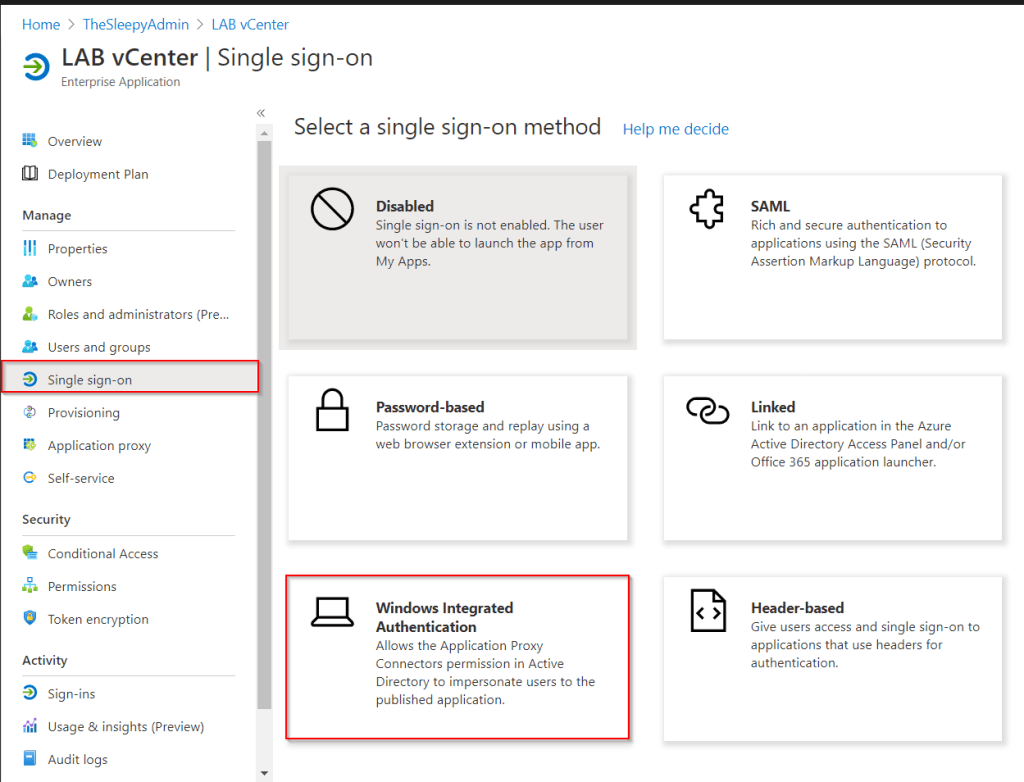Click the Overview grid icon in sidebar
1024x782 pixels.
click(30, 141)
